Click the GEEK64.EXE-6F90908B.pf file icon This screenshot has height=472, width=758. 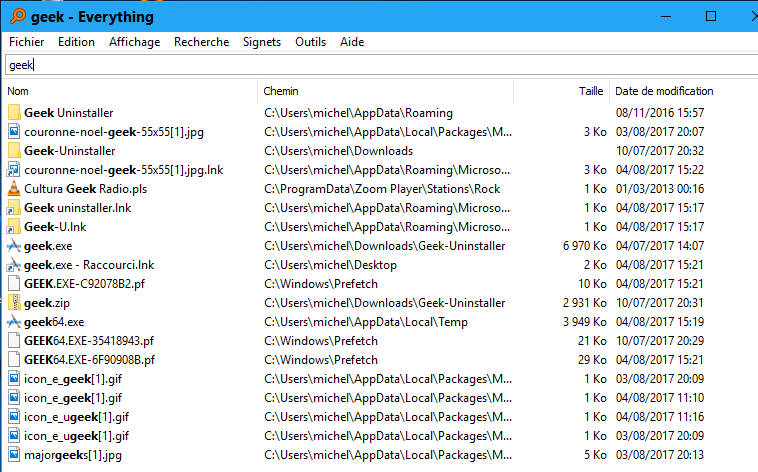click(14, 360)
